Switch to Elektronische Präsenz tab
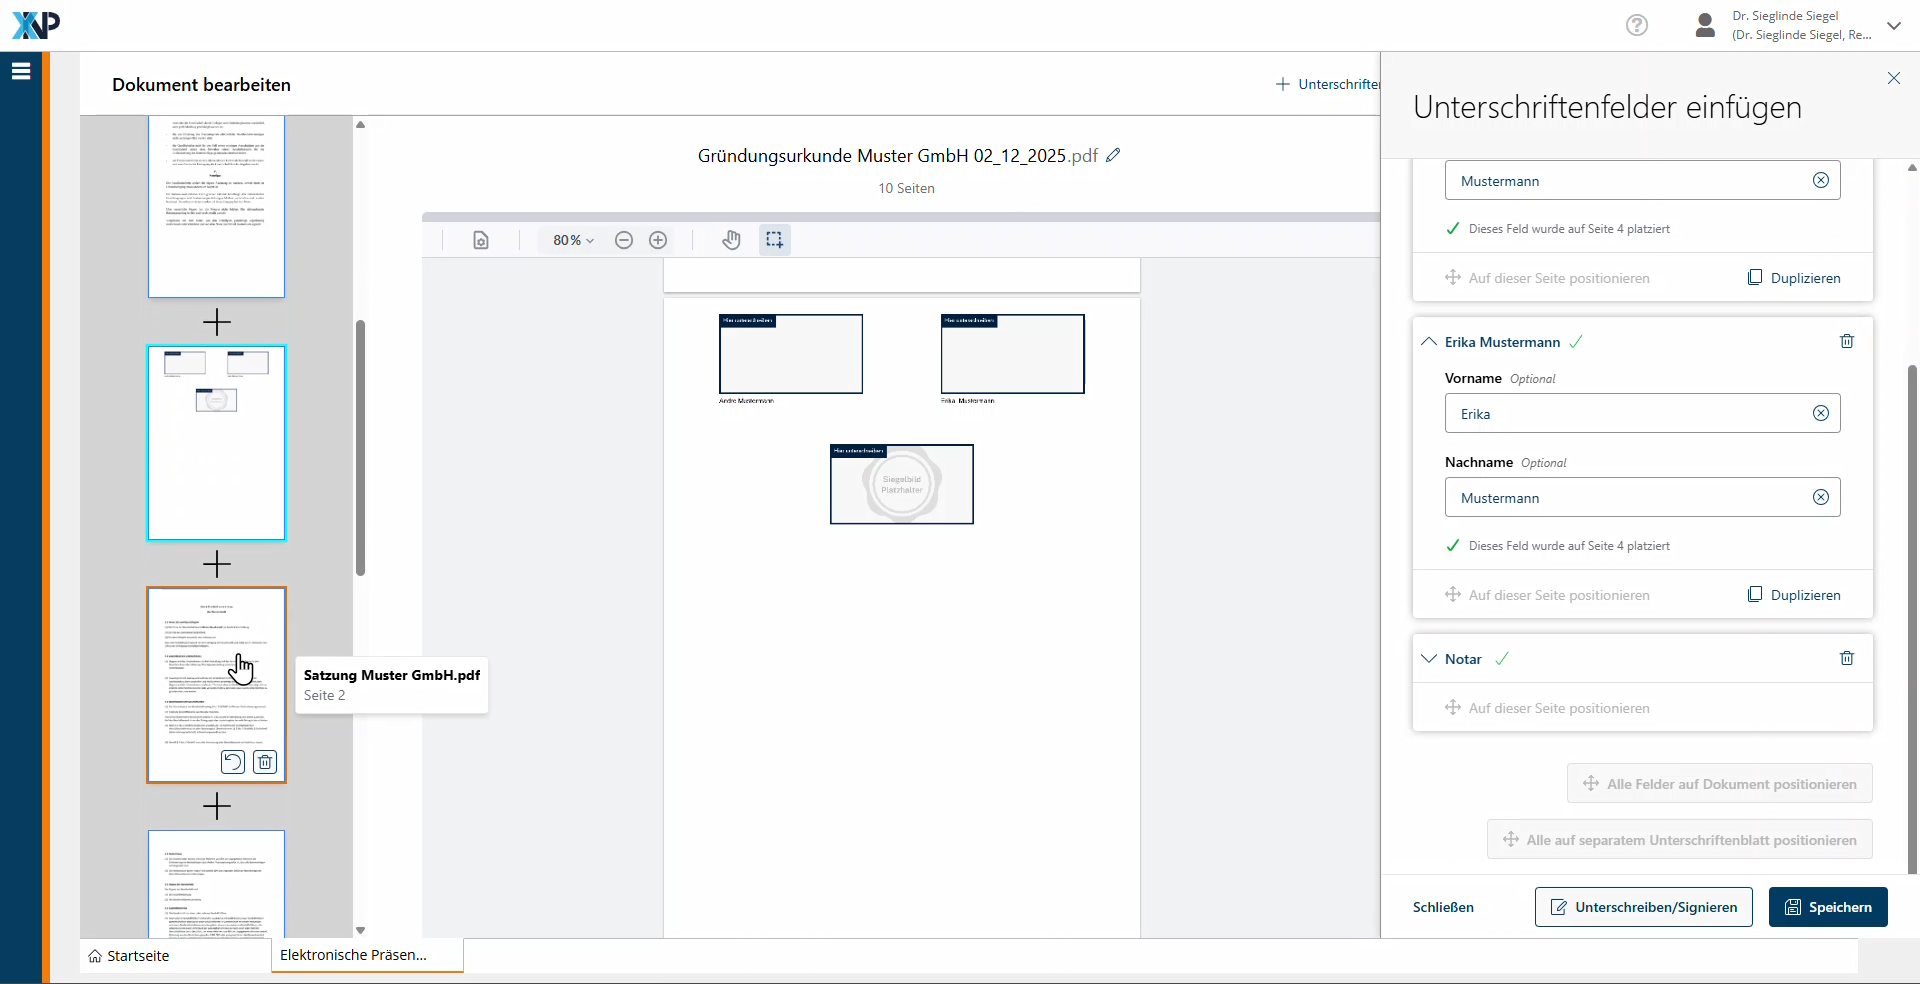The image size is (1920, 984). click(353, 955)
